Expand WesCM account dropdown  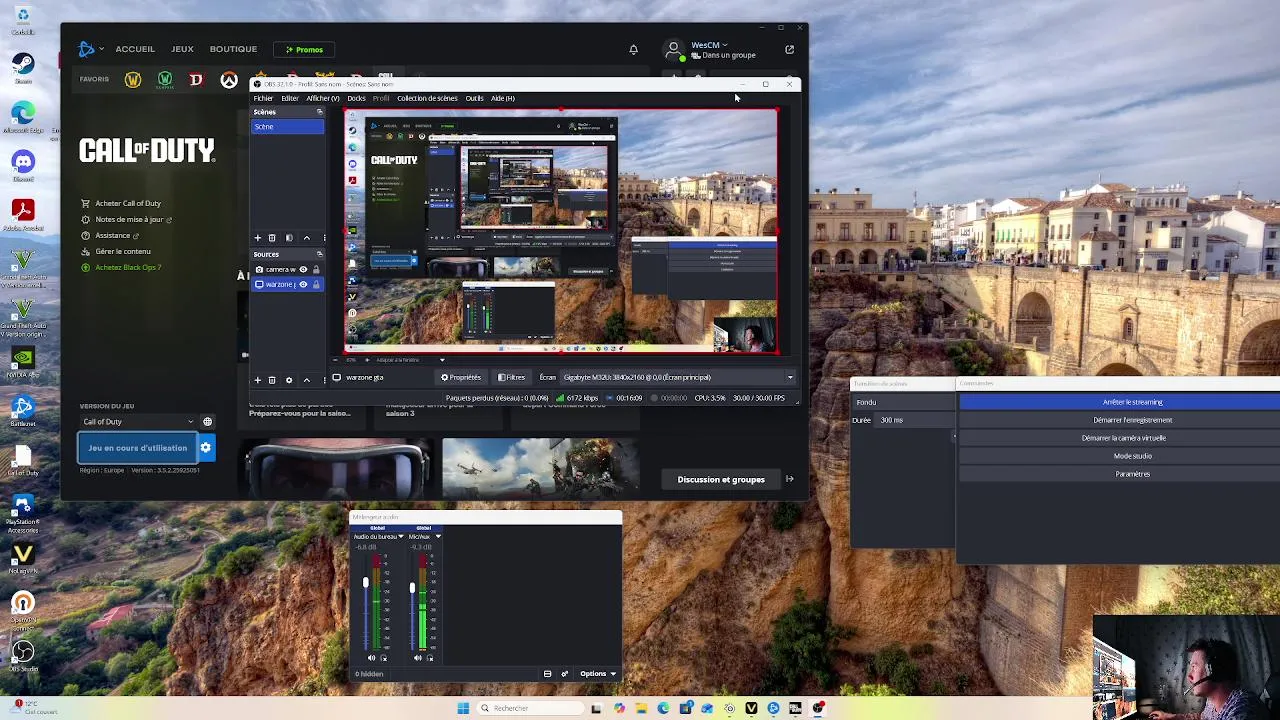coord(709,45)
